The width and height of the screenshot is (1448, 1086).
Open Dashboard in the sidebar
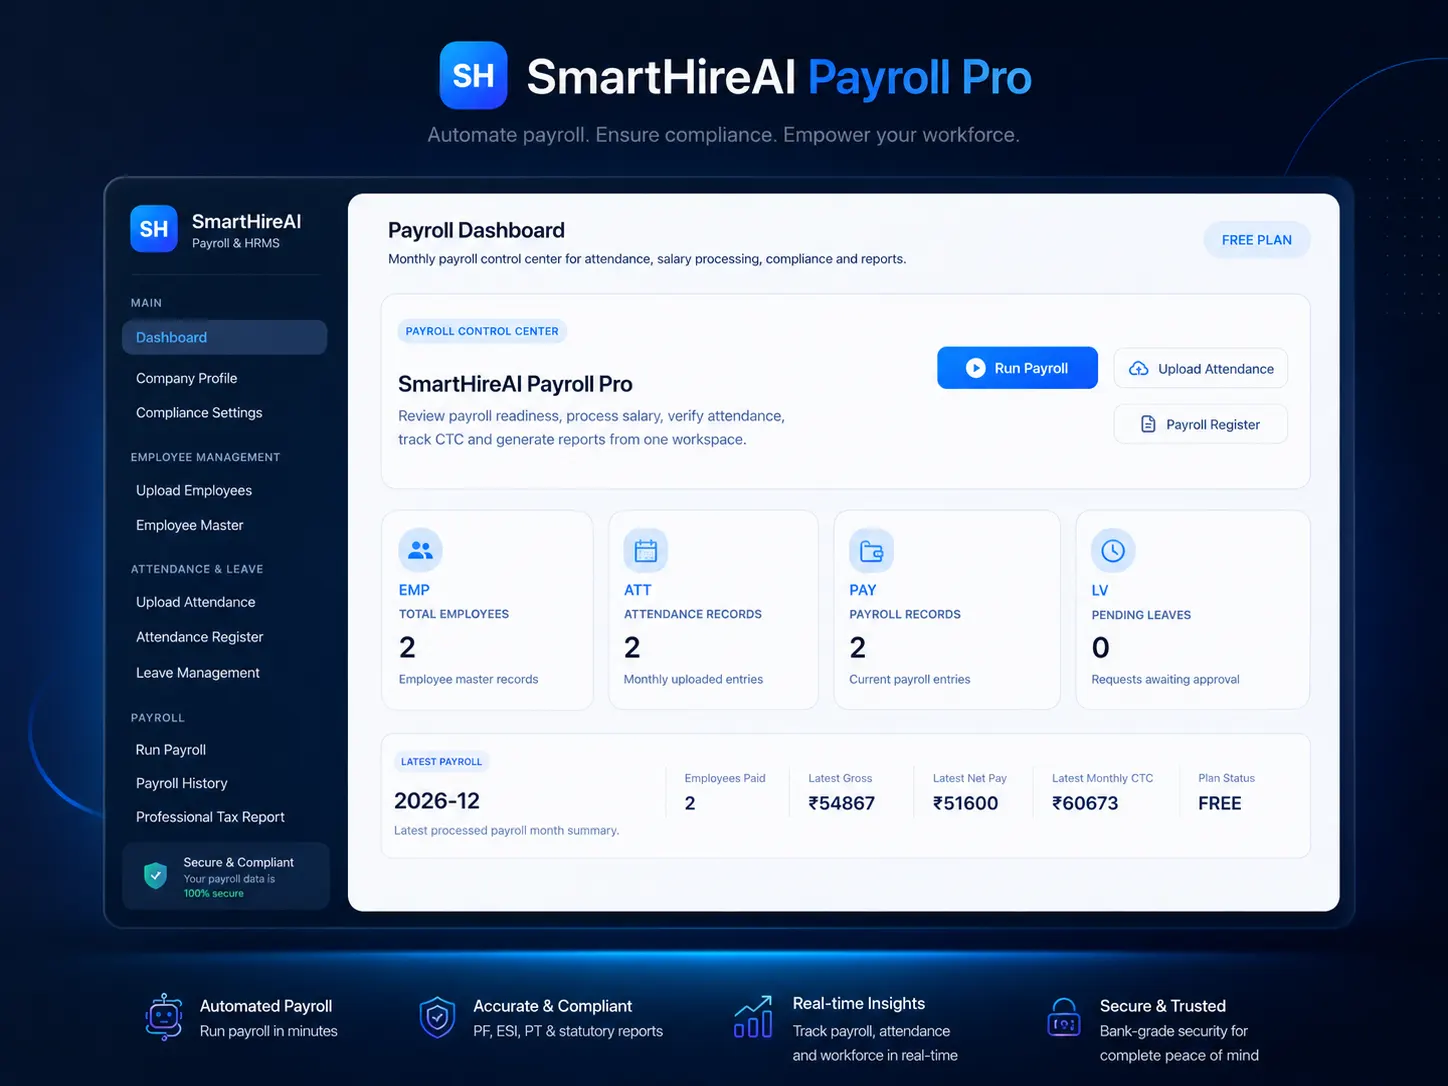224,337
